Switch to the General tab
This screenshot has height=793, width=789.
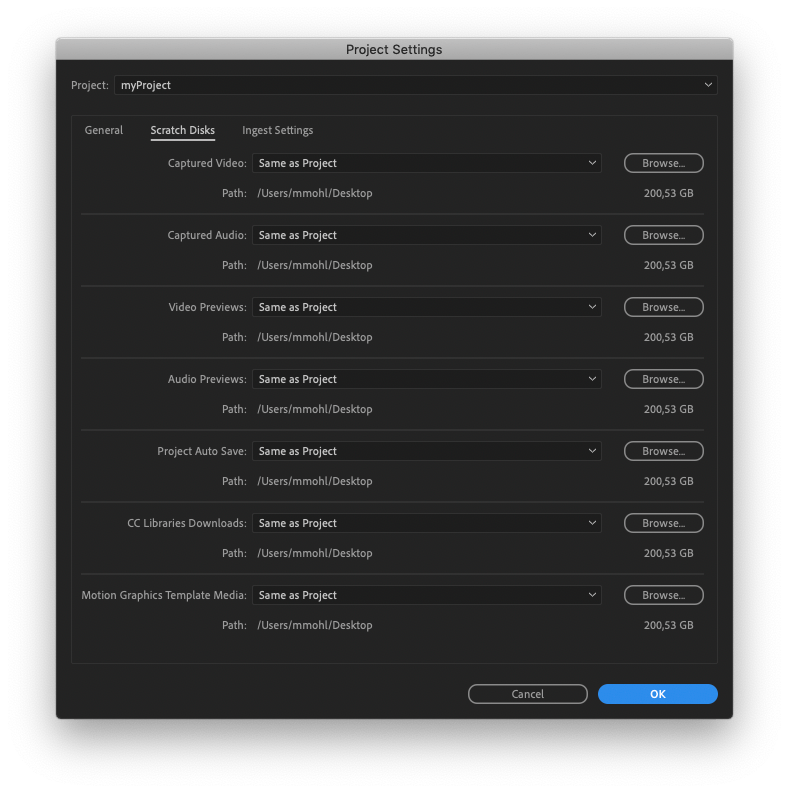(x=104, y=130)
